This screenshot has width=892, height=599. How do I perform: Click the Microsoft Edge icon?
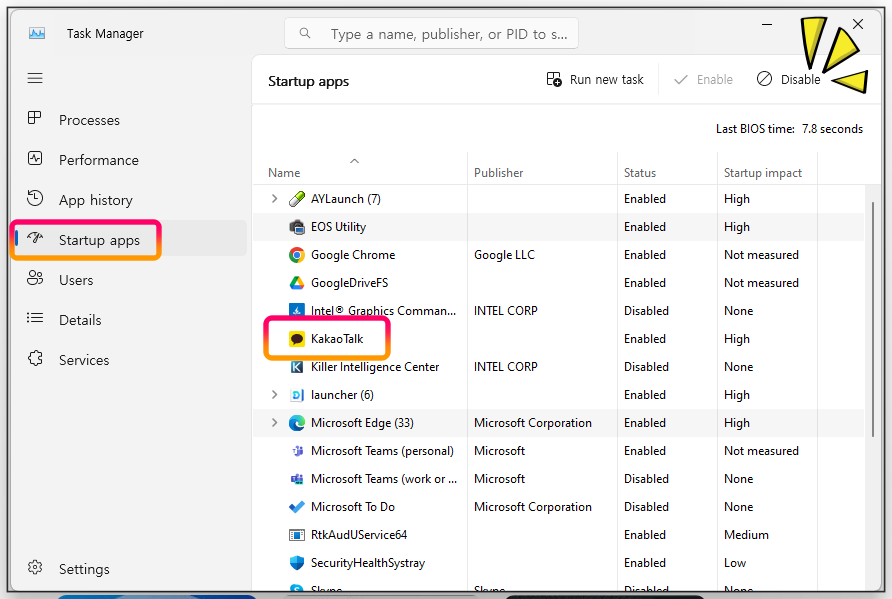coord(297,423)
